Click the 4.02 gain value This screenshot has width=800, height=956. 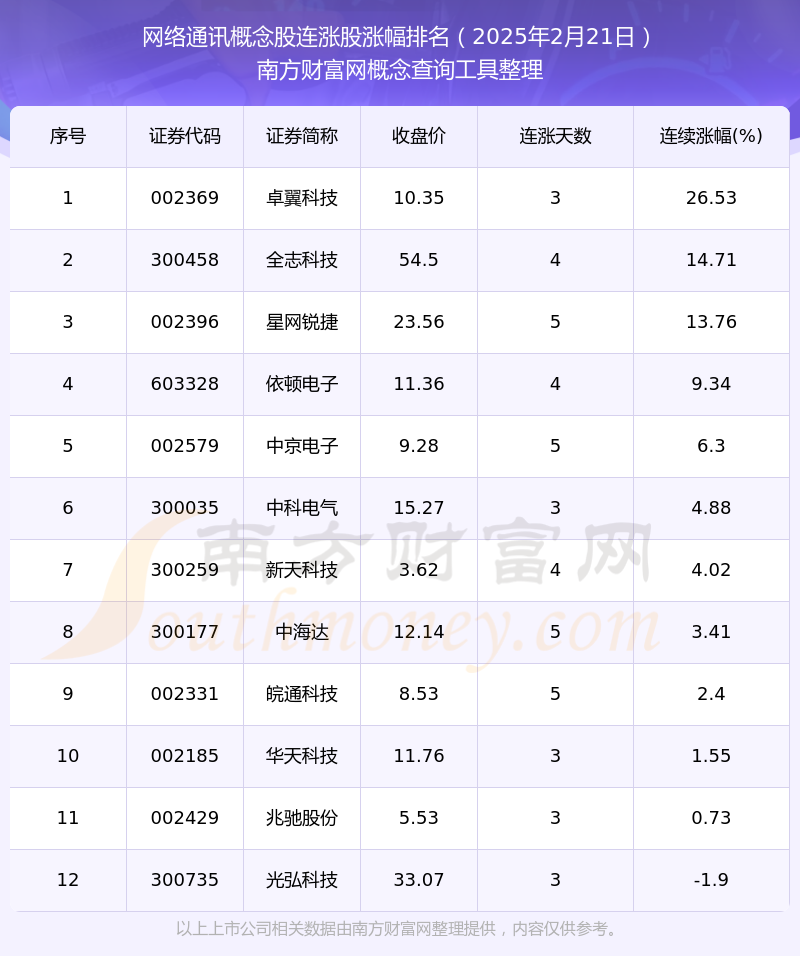711,570
